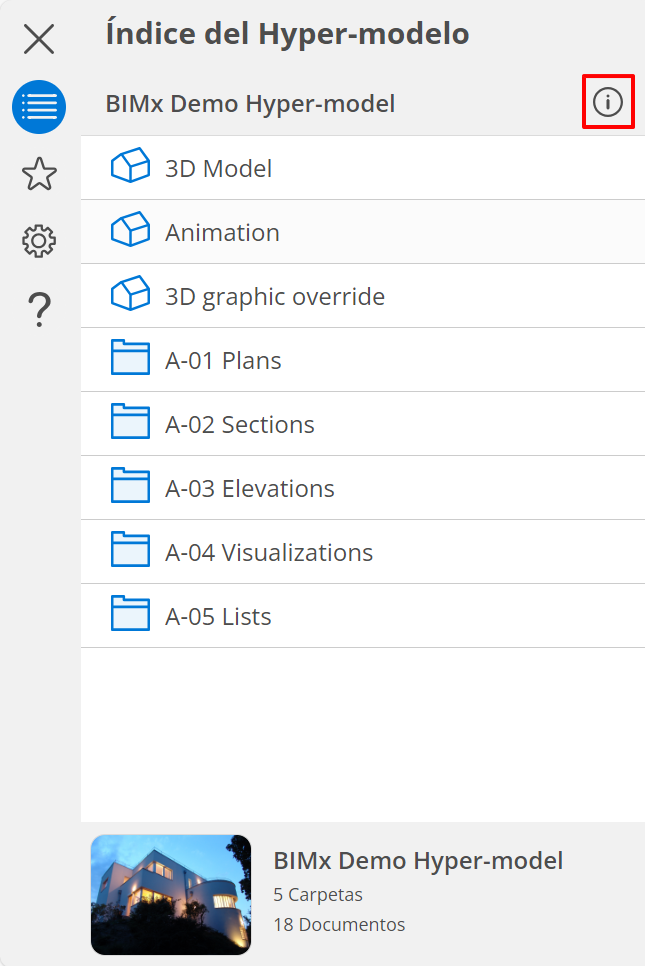Open the Animation entry
The width and height of the screenshot is (645, 966).
point(222,232)
